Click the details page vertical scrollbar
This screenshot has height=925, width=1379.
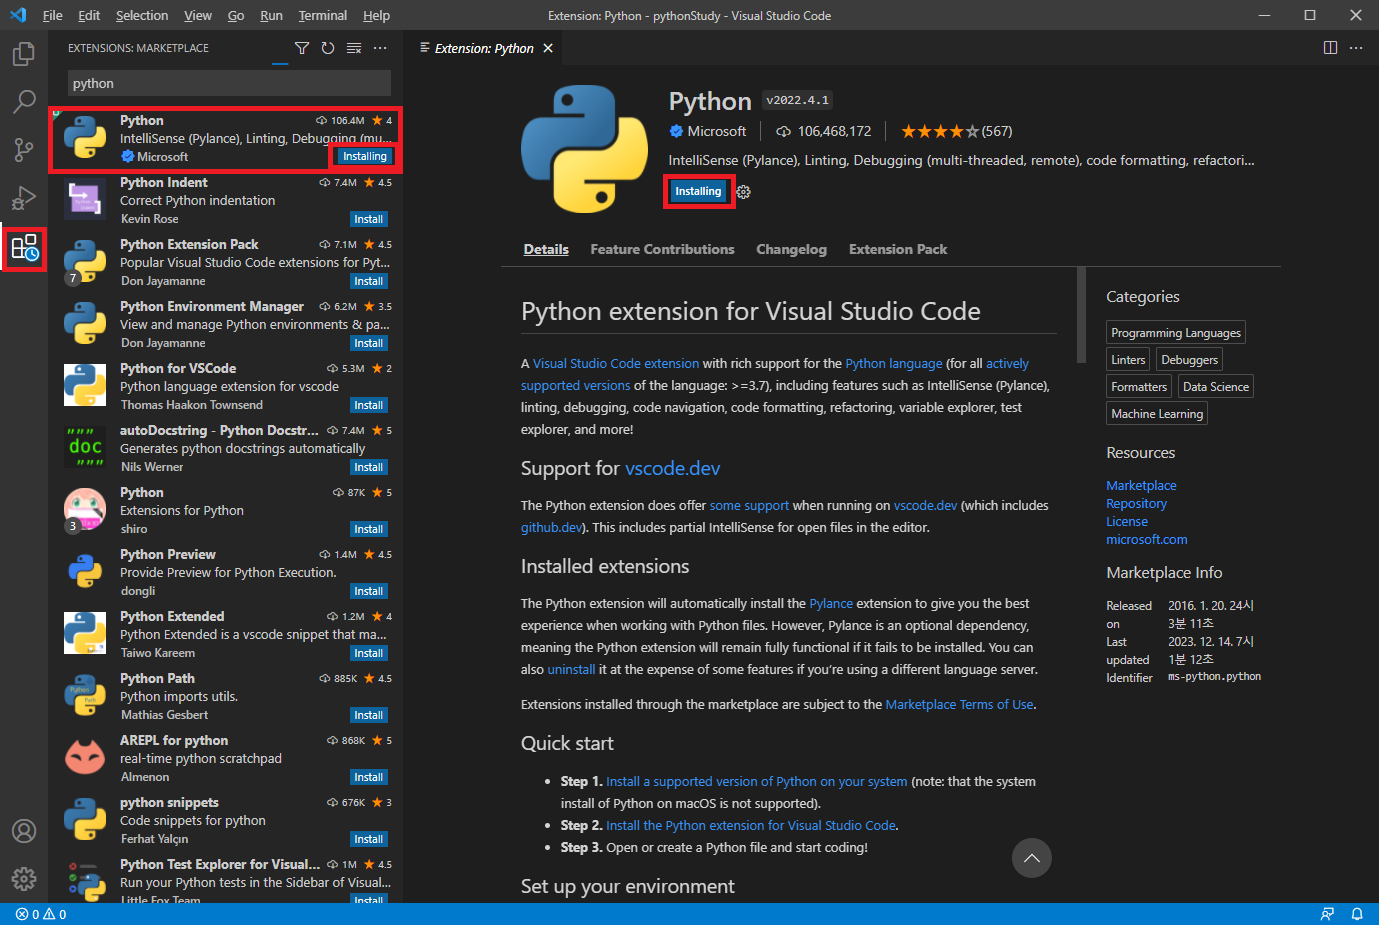[1081, 316]
